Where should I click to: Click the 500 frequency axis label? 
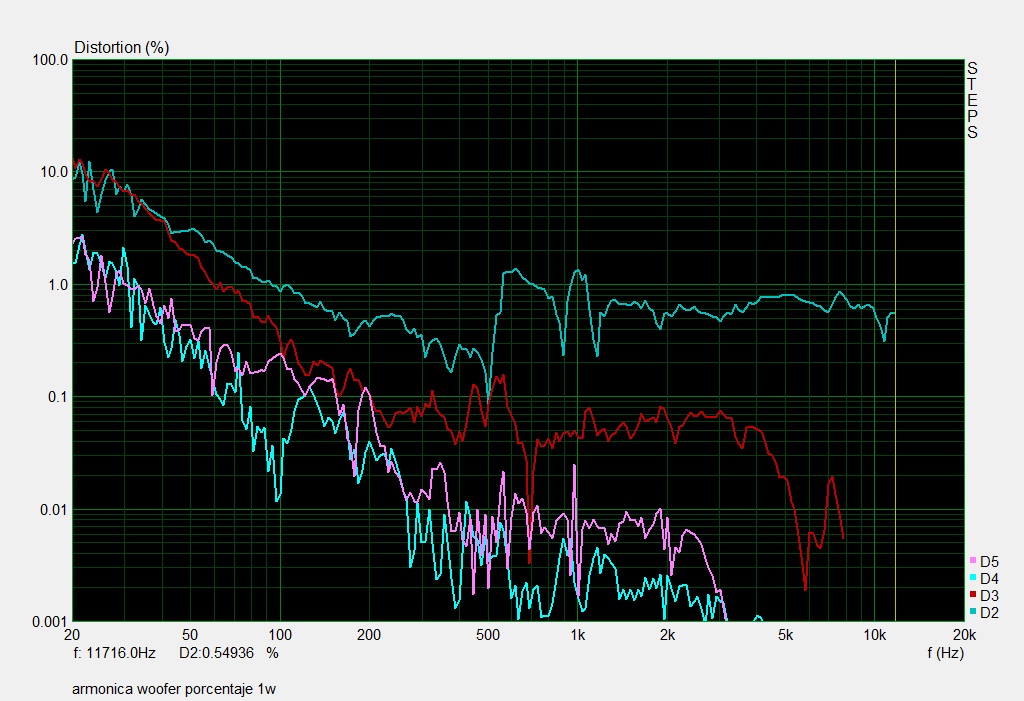pyautogui.click(x=487, y=635)
